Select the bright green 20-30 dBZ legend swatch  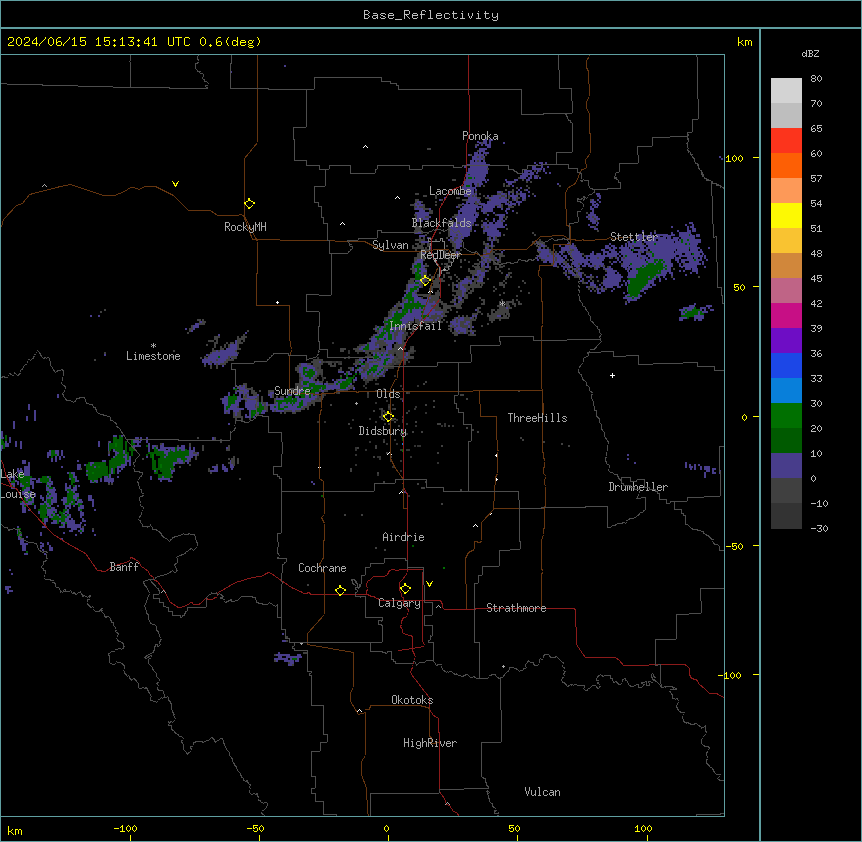click(786, 416)
